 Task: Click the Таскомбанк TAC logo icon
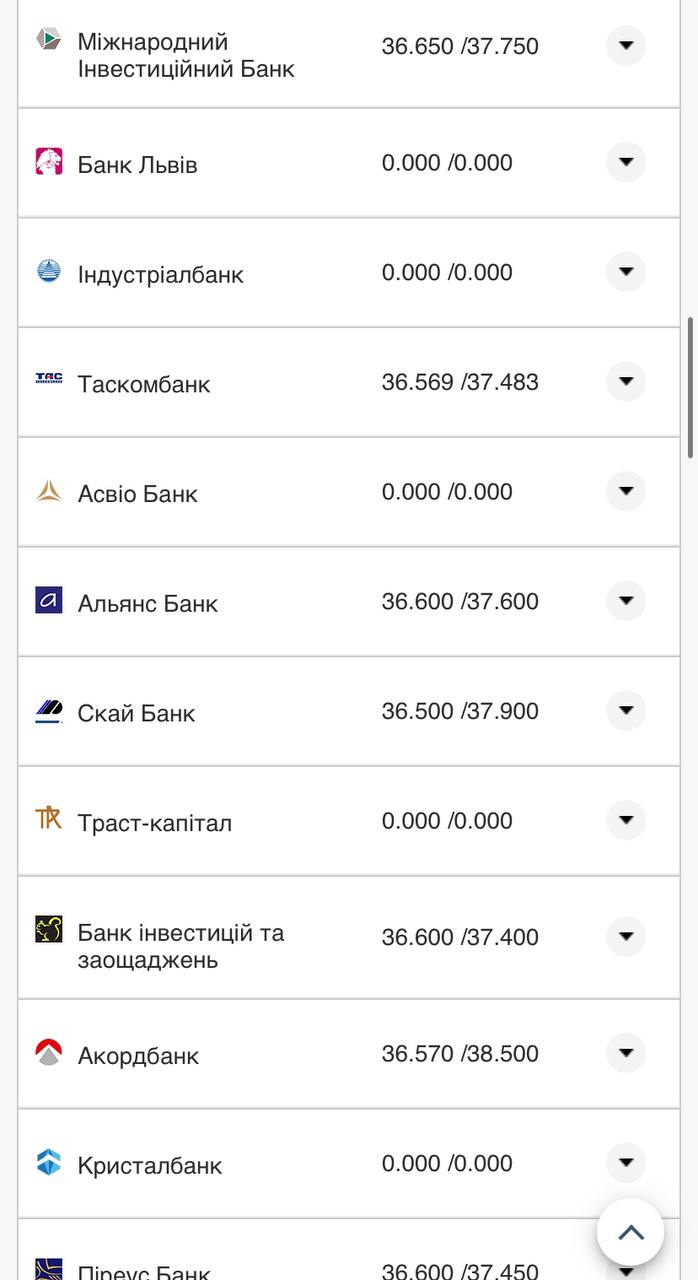[48, 378]
